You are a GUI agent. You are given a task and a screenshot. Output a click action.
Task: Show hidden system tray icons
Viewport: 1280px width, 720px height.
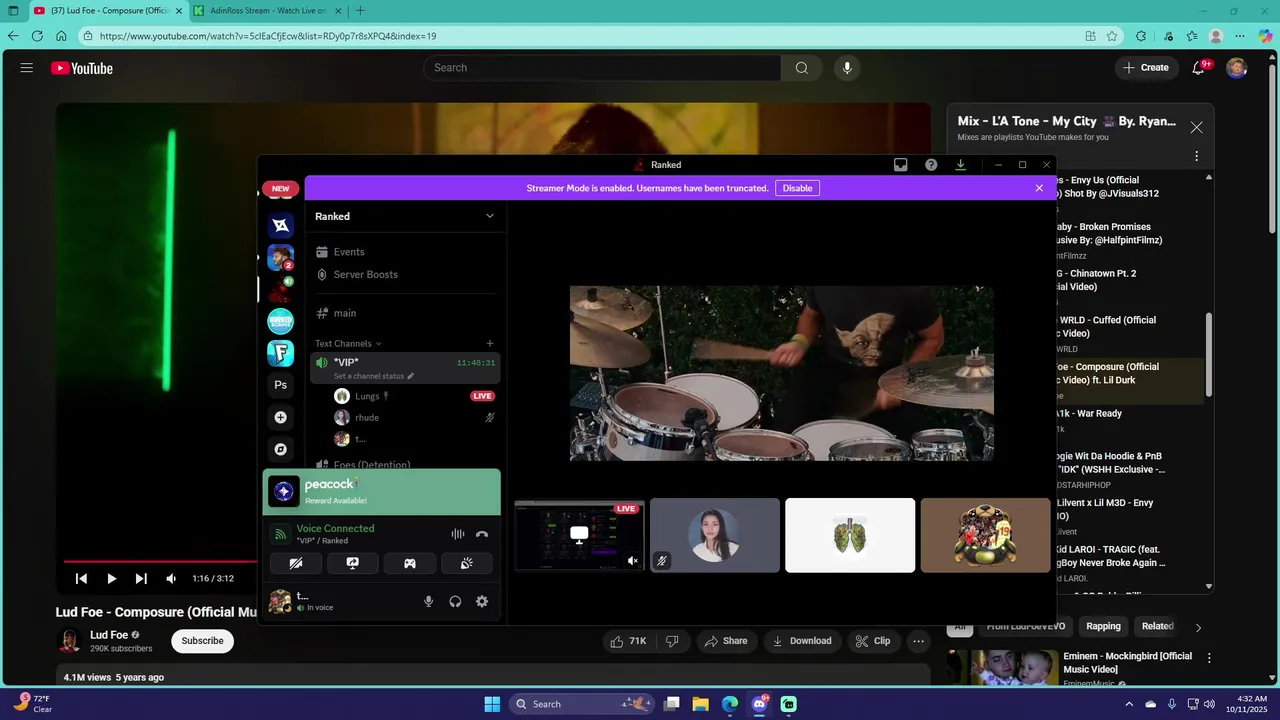coord(1129,704)
